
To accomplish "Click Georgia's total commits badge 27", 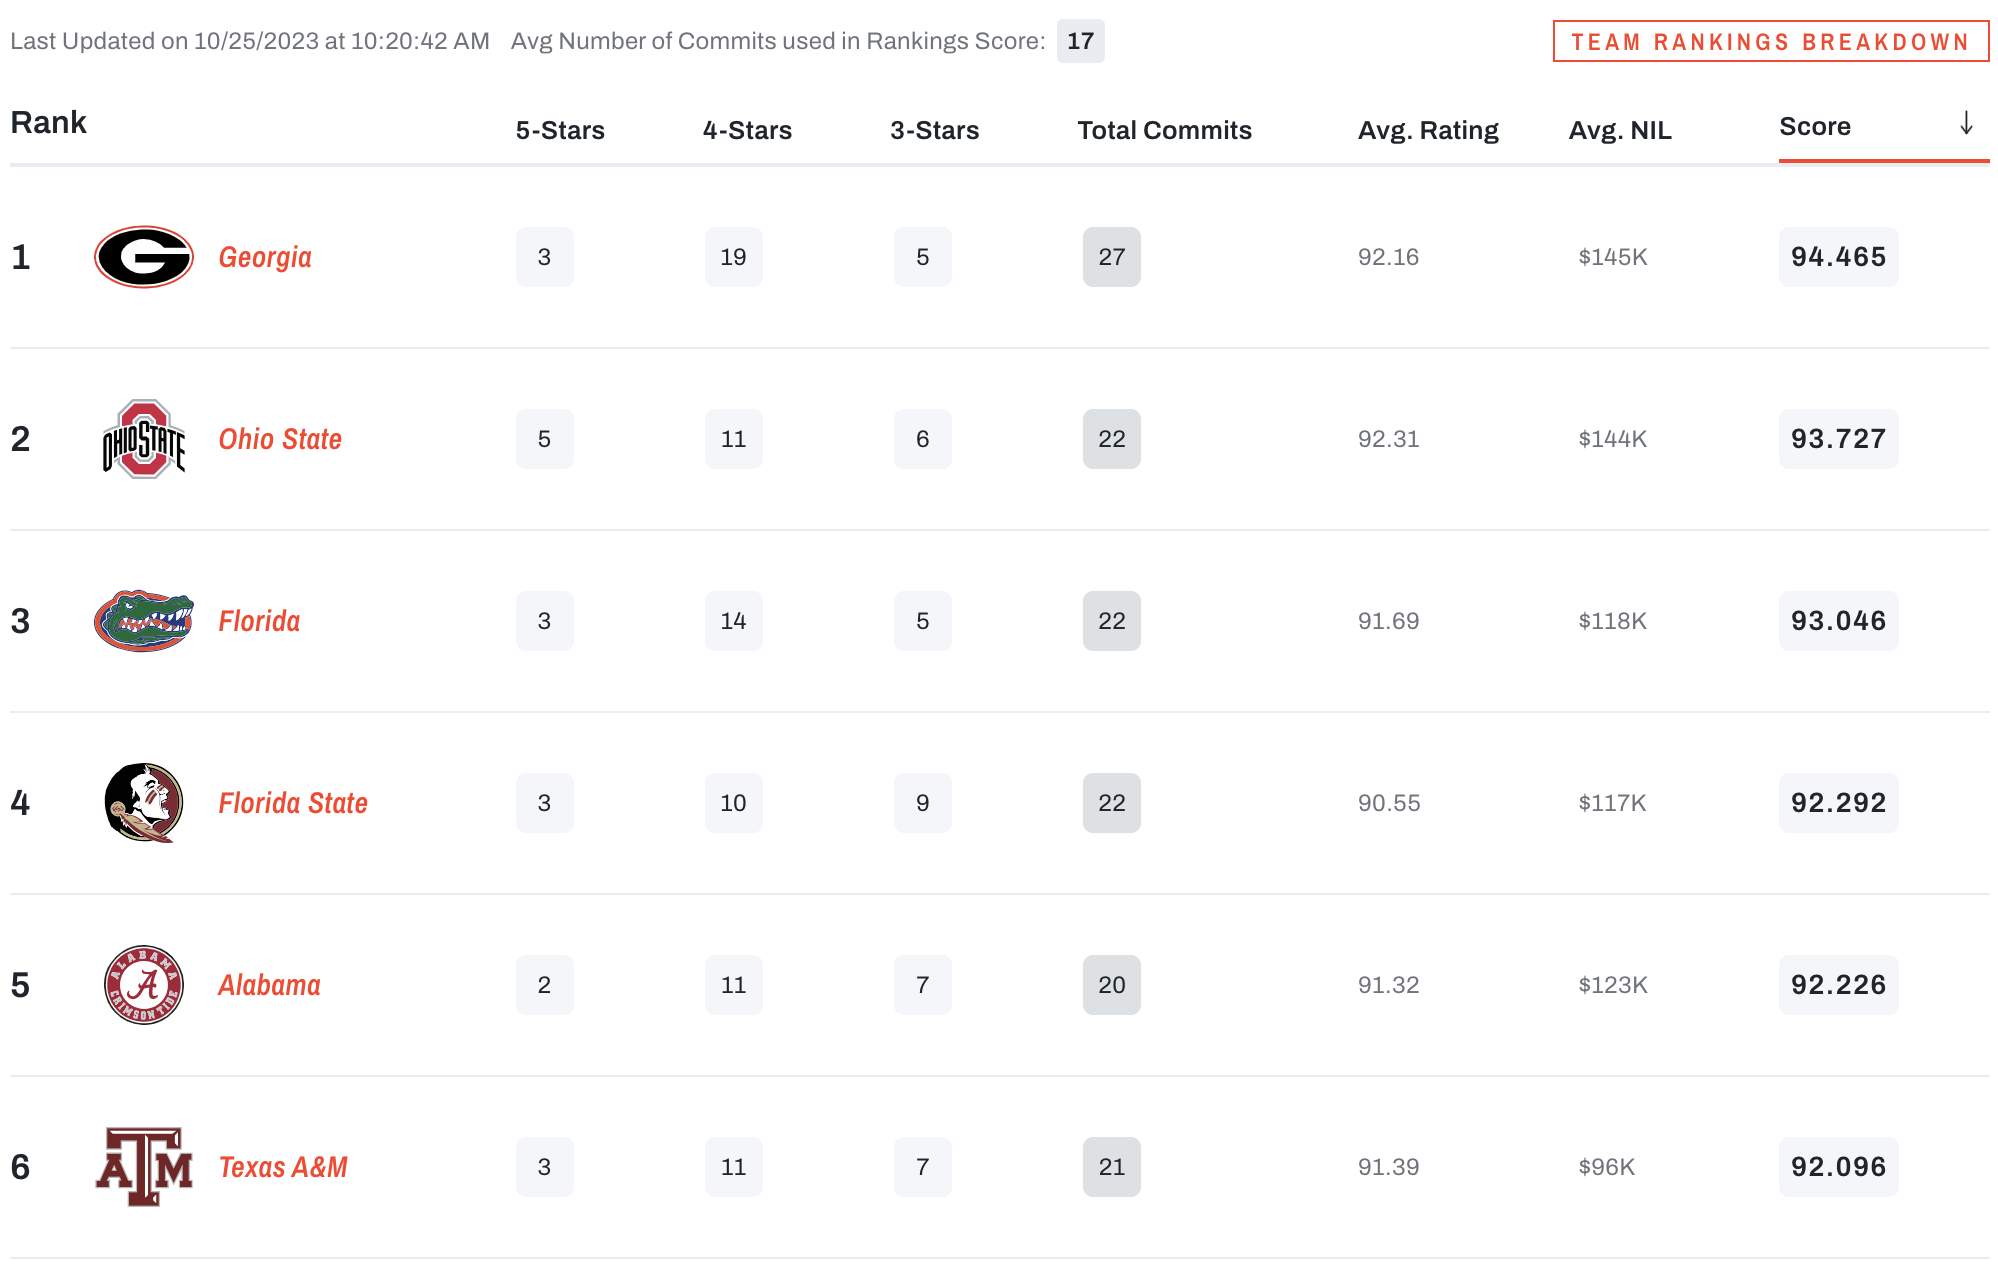I will [x=1111, y=257].
